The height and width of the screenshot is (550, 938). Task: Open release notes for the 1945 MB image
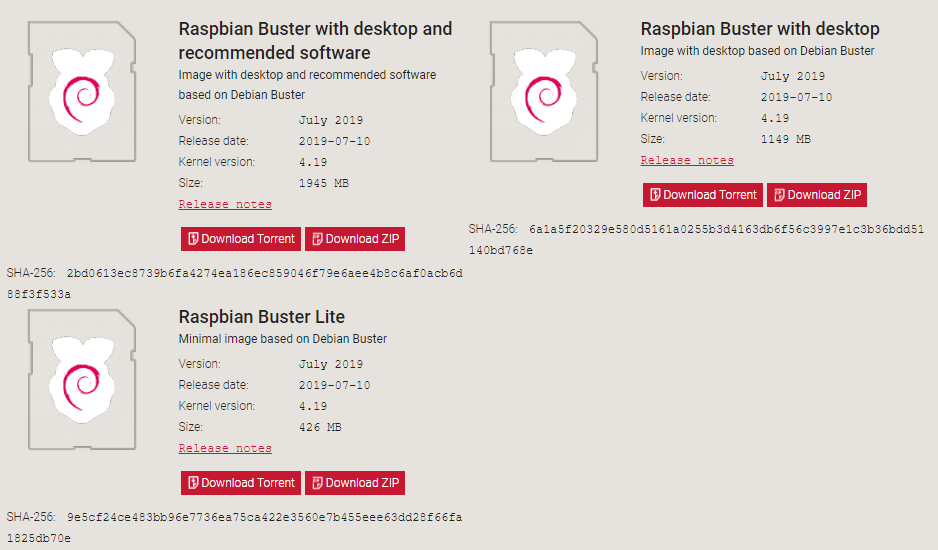pyautogui.click(x=225, y=204)
